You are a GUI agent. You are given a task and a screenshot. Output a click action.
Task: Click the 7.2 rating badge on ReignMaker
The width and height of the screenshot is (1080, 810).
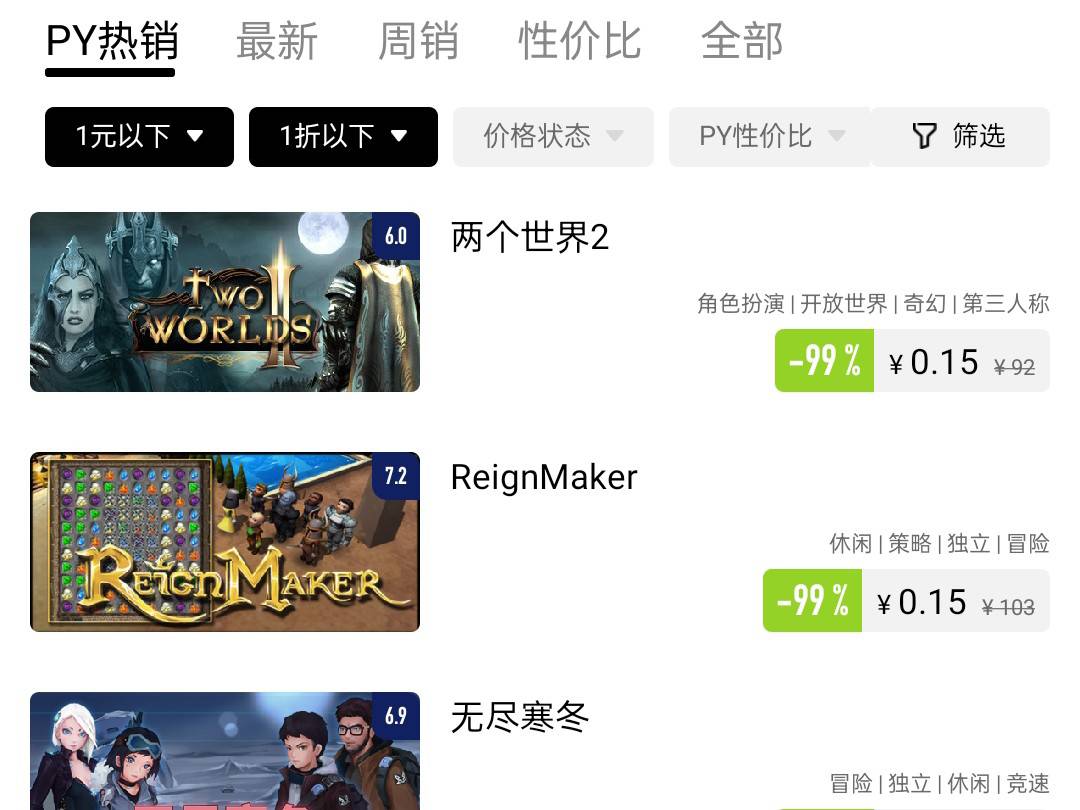click(396, 476)
